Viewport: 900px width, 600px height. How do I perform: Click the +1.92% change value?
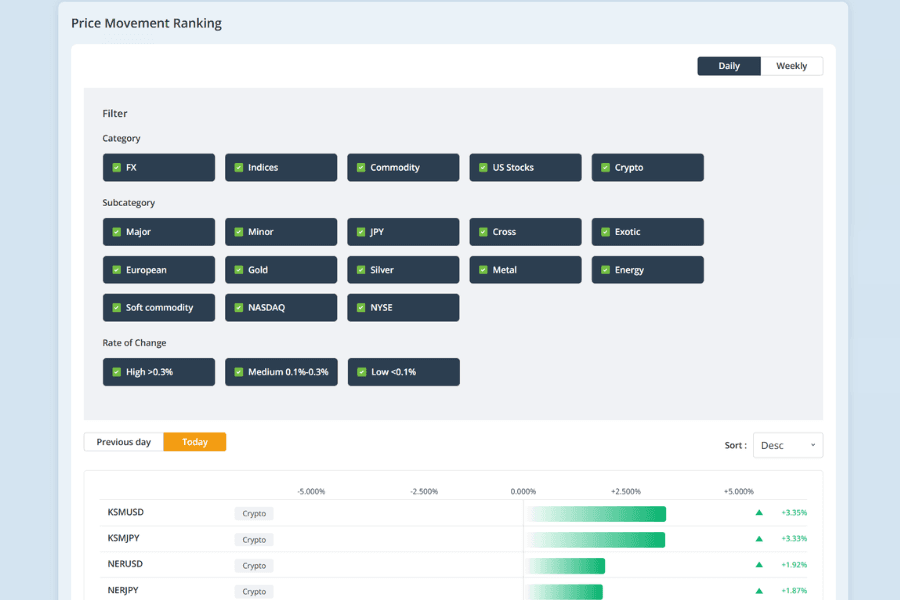(x=794, y=565)
